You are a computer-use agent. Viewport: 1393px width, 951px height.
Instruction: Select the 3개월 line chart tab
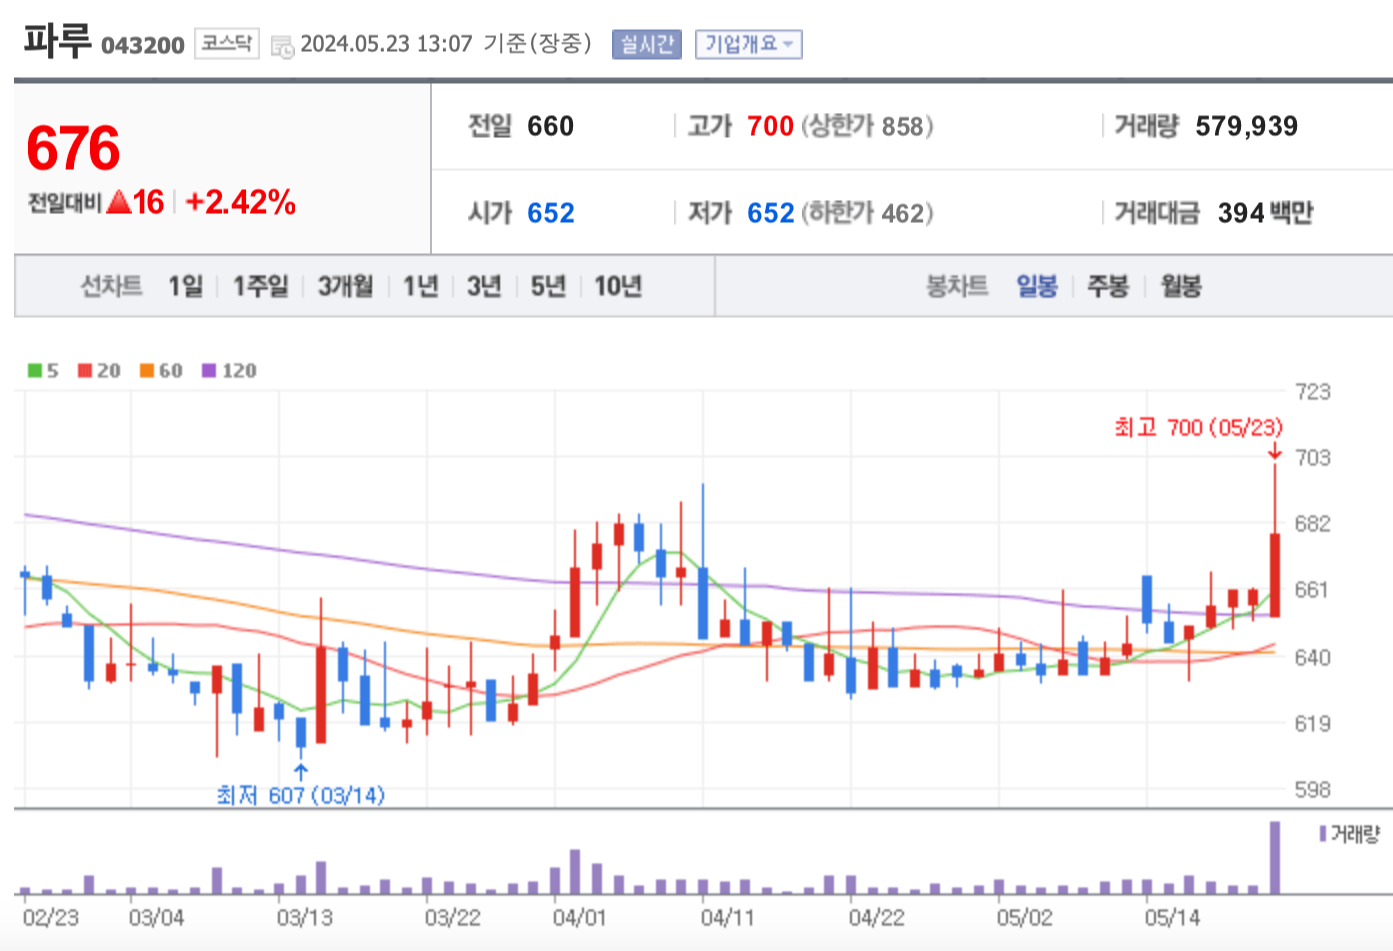click(345, 286)
